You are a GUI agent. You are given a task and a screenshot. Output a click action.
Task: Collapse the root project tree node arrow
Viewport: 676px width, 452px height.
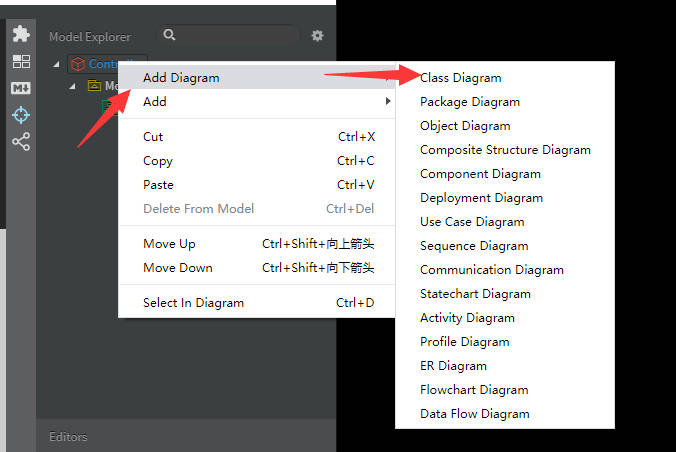point(56,64)
